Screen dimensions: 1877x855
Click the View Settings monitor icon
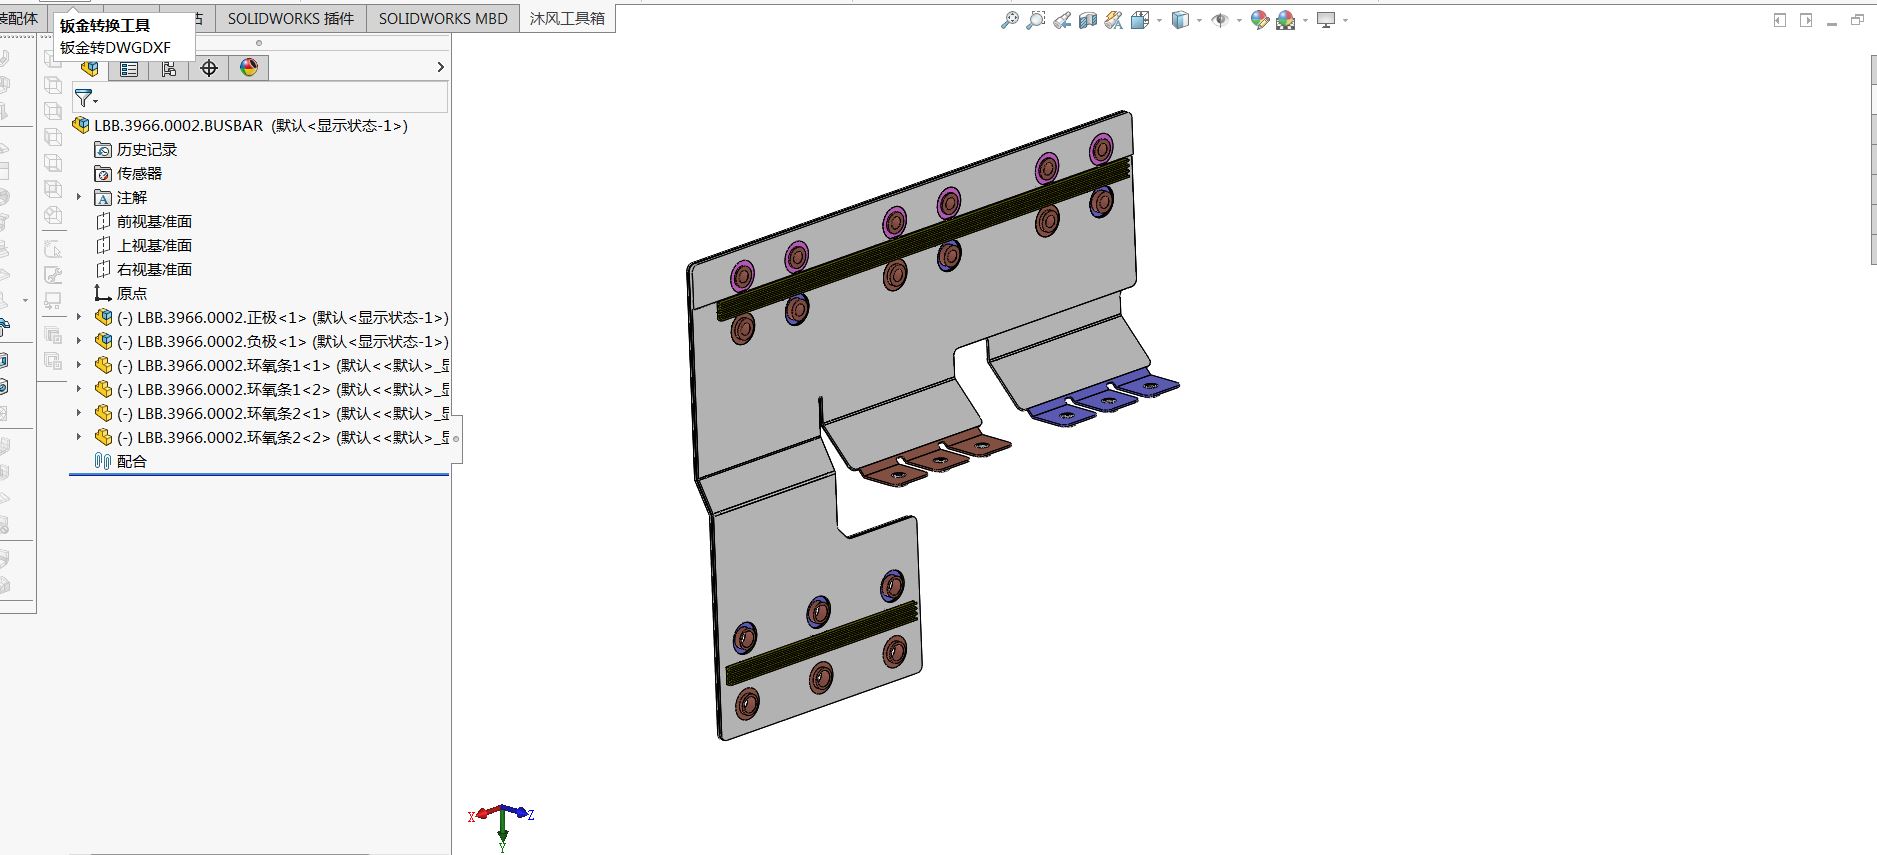click(1326, 20)
